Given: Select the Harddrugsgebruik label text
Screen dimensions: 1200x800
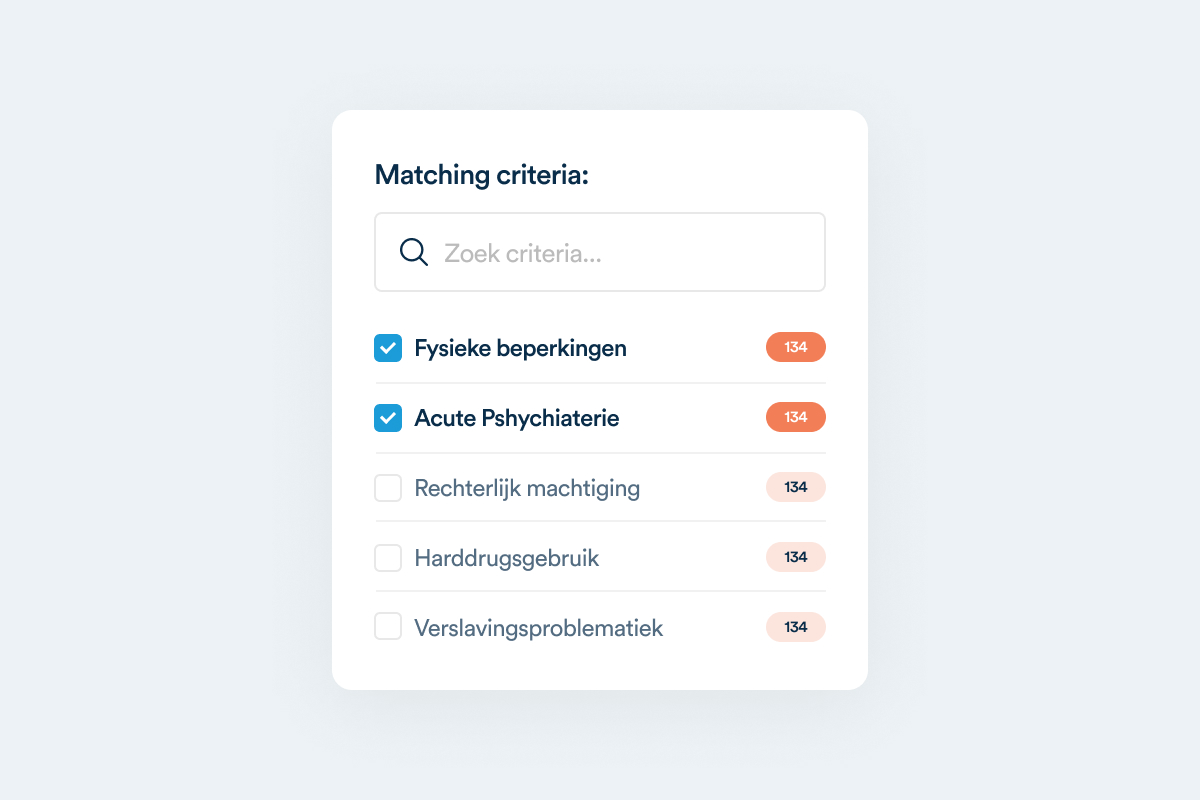Looking at the screenshot, I should 506,558.
